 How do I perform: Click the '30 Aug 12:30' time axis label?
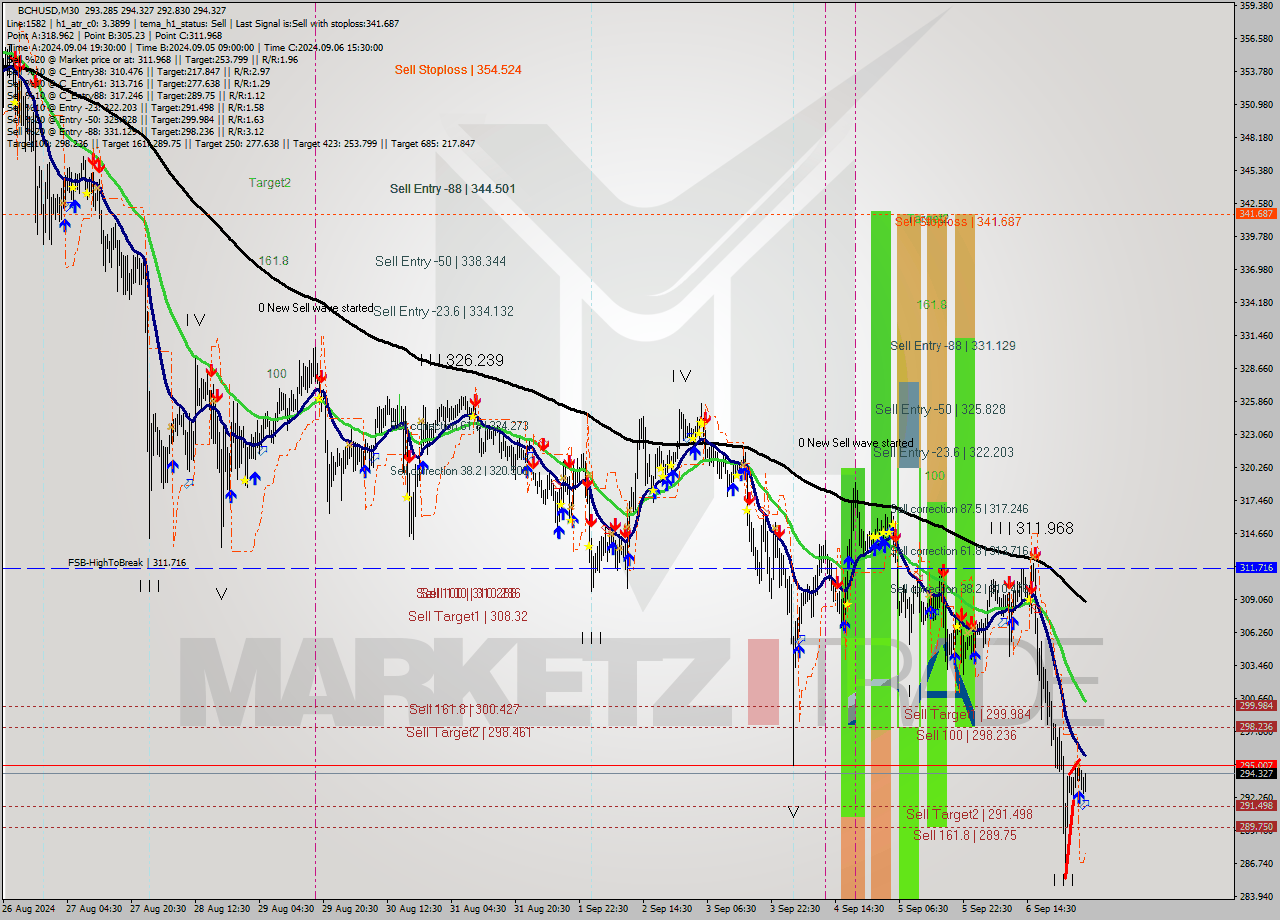pyautogui.click(x=414, y=909)
